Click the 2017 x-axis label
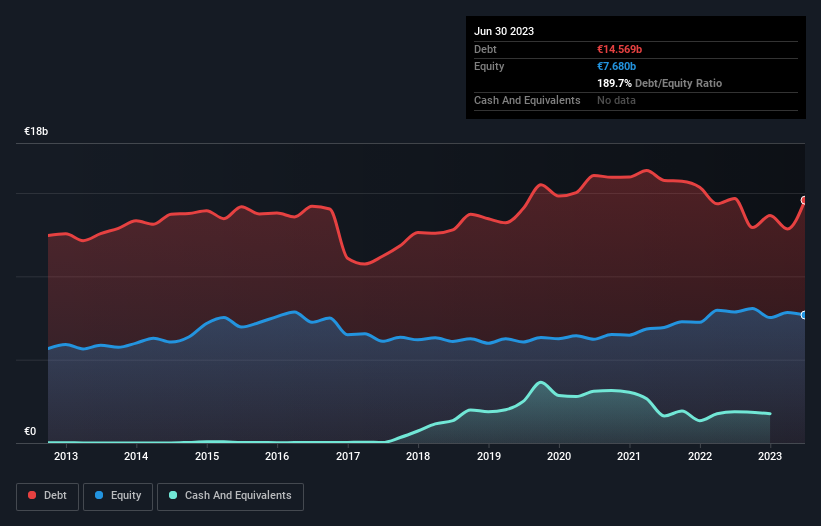 coord(348,456)
